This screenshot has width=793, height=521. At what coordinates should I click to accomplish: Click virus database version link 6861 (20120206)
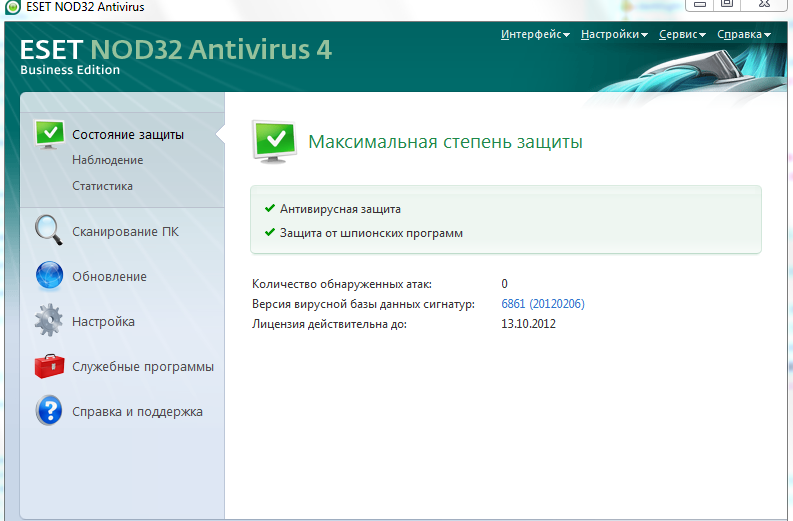[543, 303]
